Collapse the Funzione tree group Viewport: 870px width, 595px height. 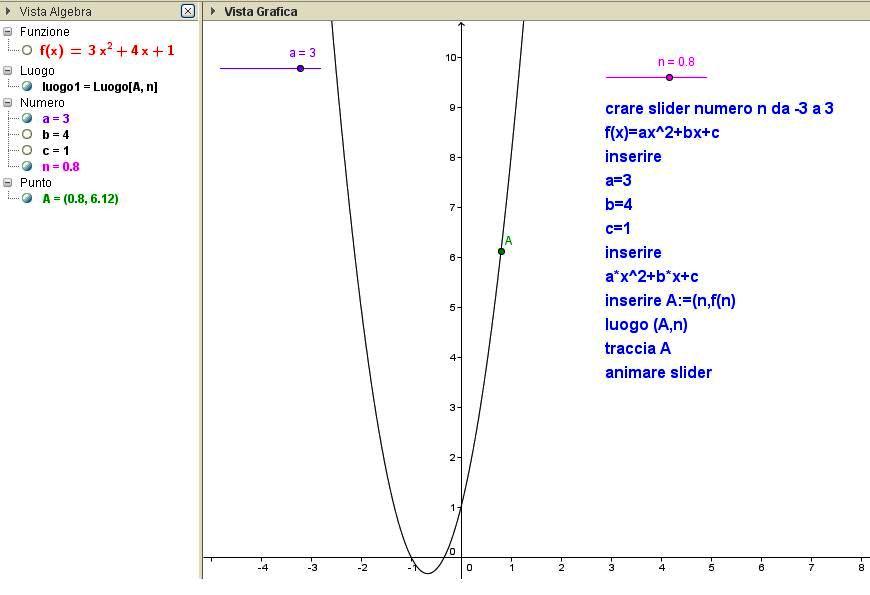tap(8, 32)
